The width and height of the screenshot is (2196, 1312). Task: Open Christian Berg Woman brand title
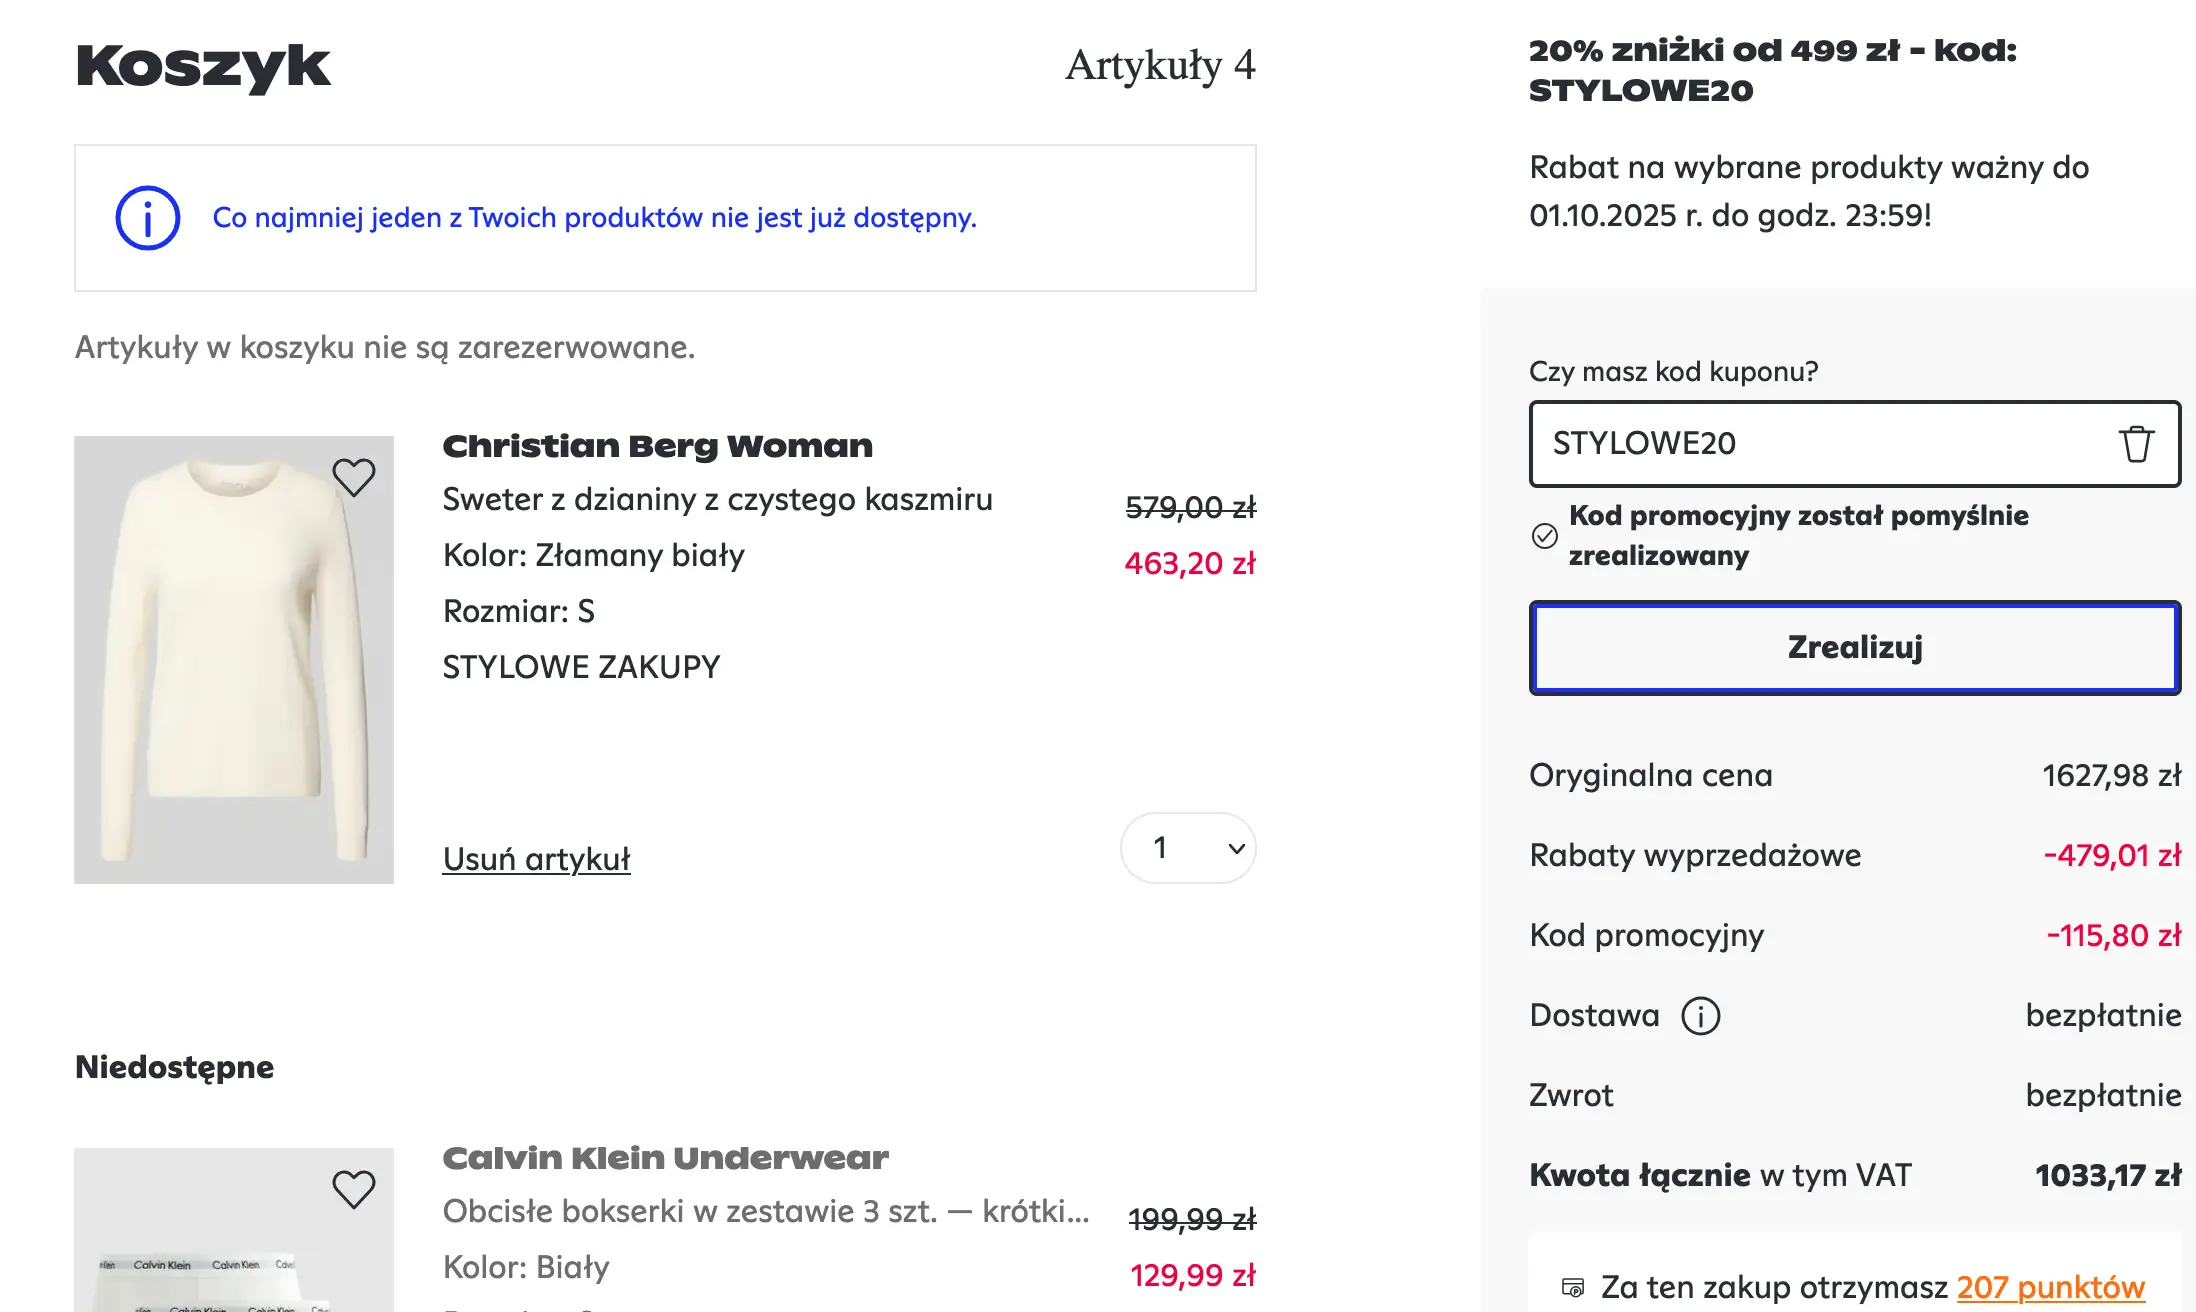(x=657, y=446)
